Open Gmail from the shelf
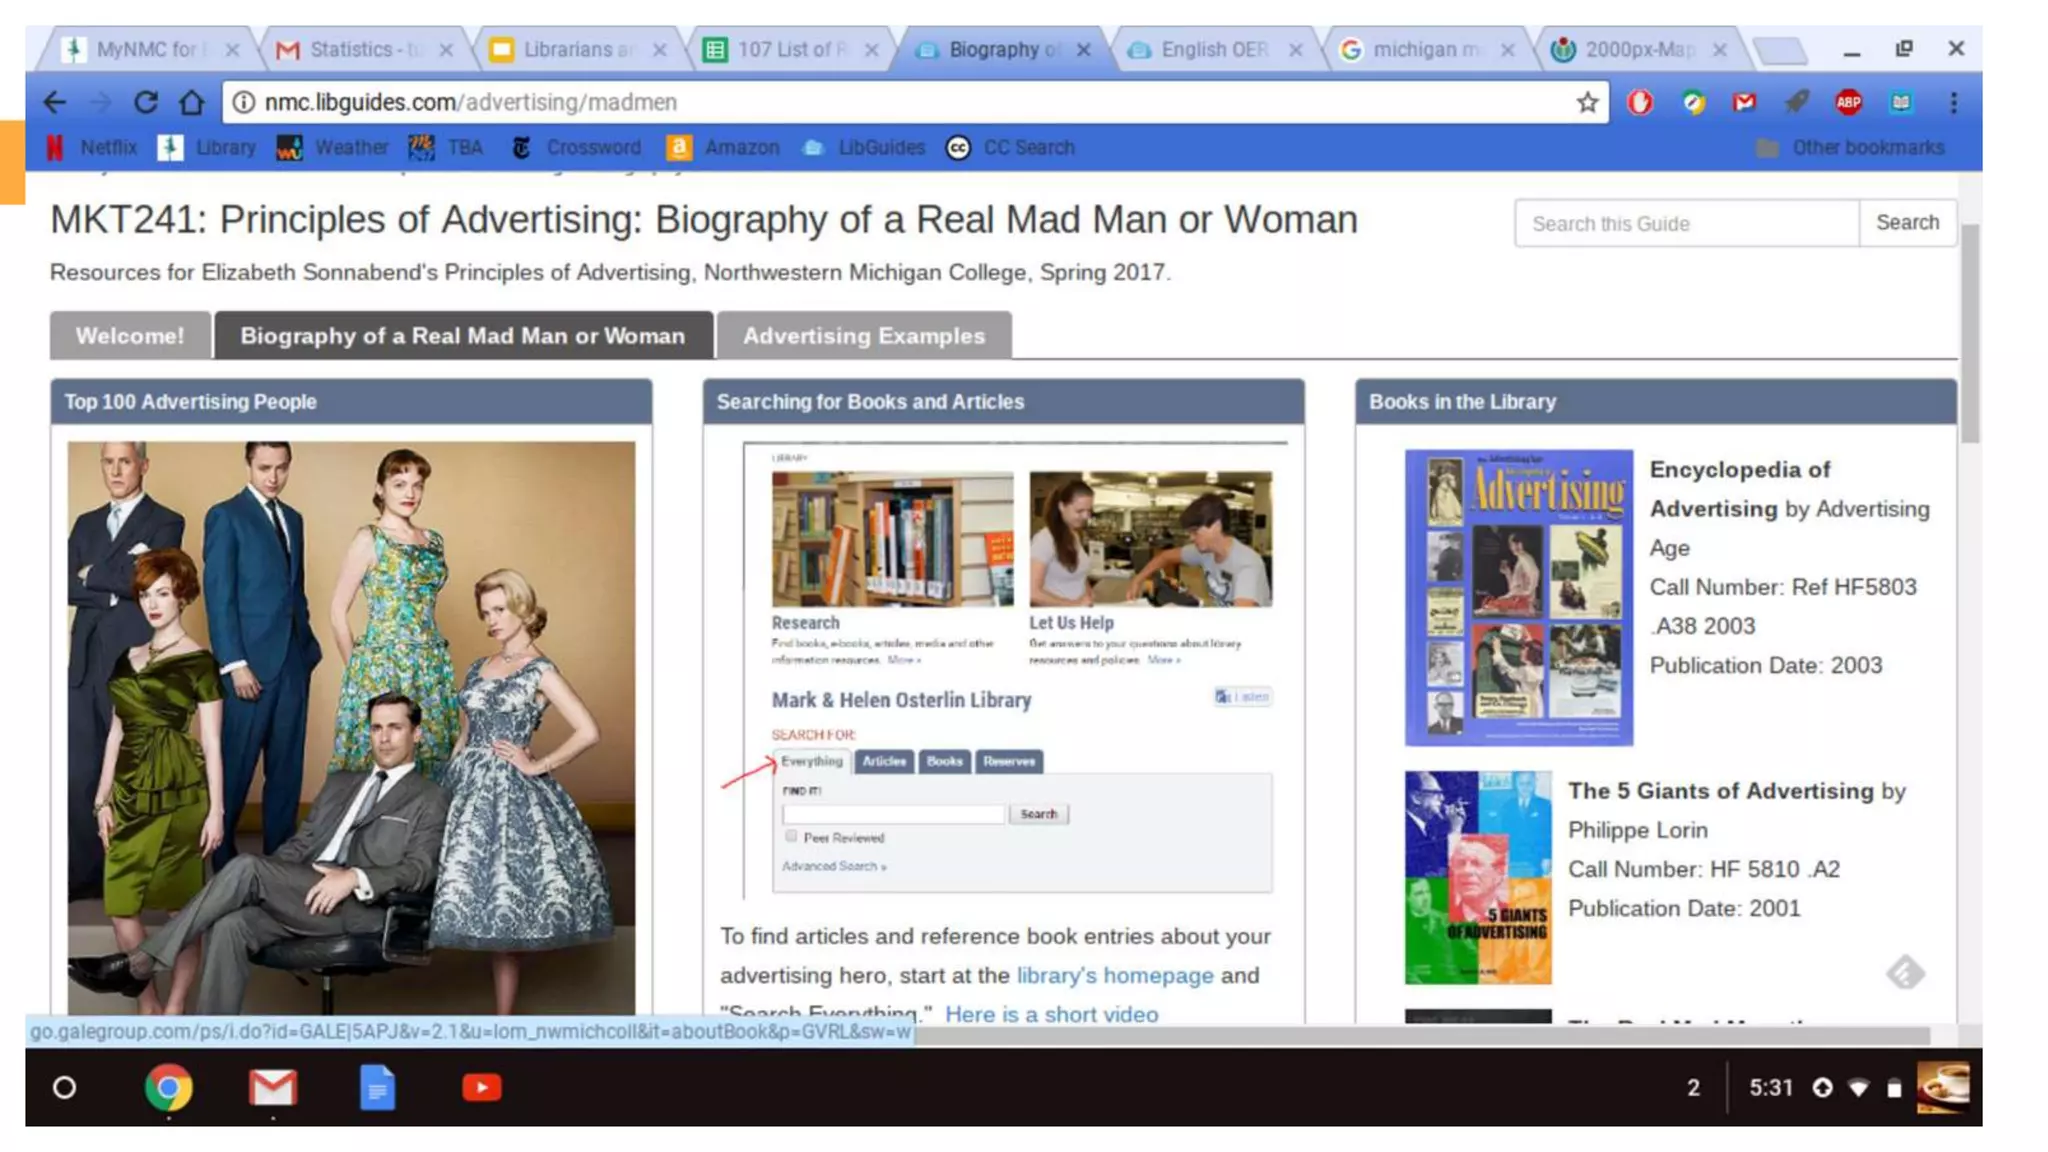Viewport: 2048px width, 1152px height. pyautogui.click(x=272, y=1087)
